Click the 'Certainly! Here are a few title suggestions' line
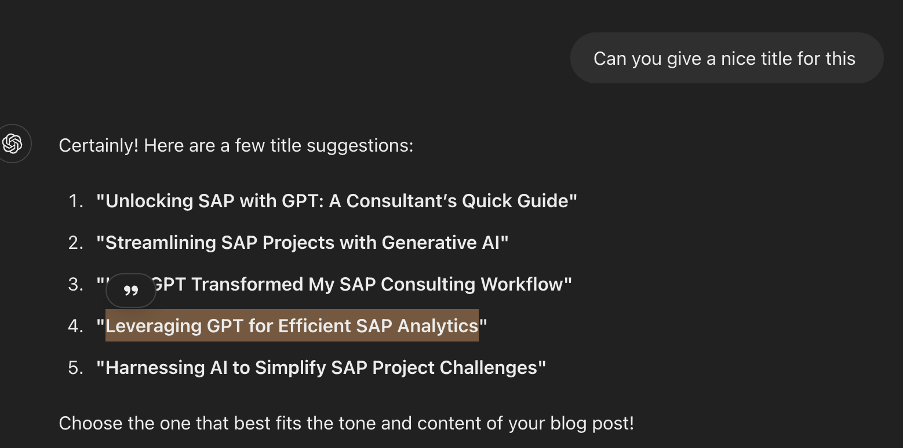Screen dimensions: 904x448 (236, 145)
